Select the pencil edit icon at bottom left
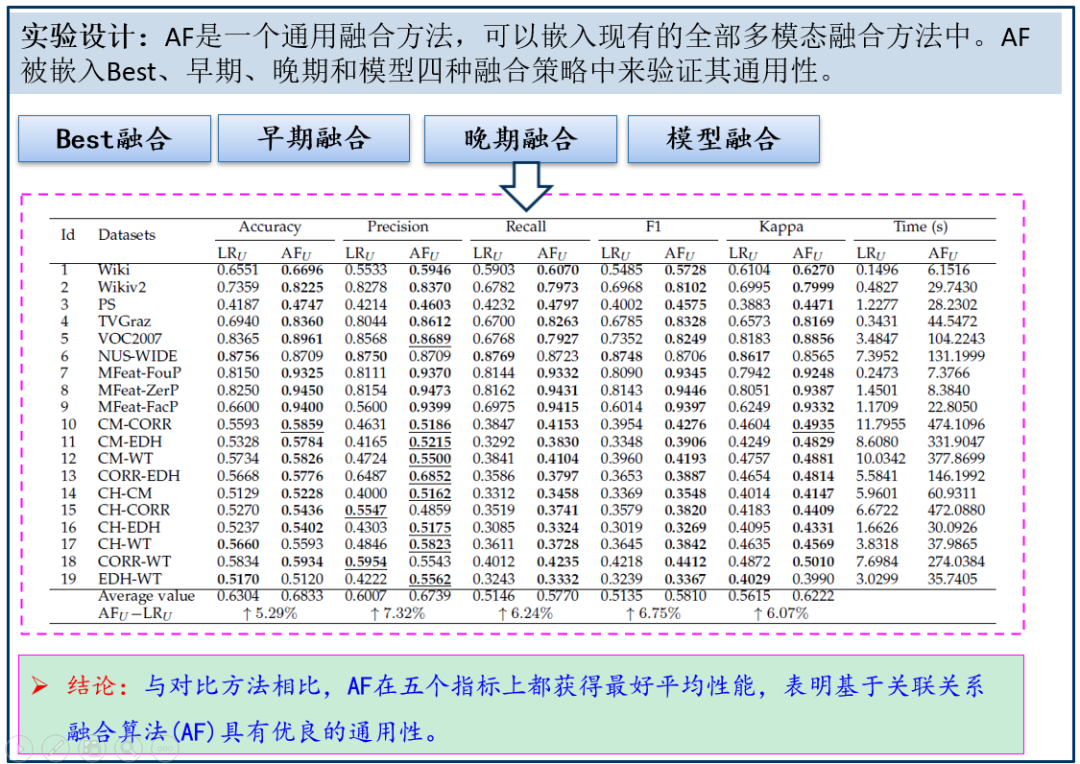 tap(55, 748)
